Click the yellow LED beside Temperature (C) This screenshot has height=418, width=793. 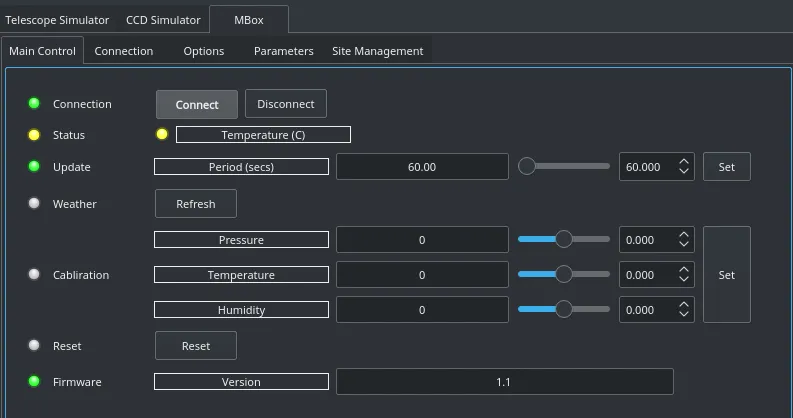(162, 134)
